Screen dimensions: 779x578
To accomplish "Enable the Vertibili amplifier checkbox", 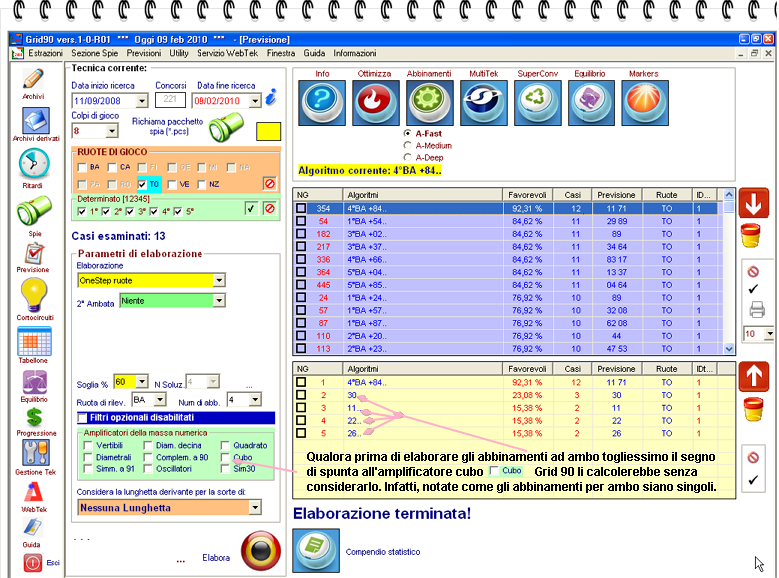I will tap(88, 445).
